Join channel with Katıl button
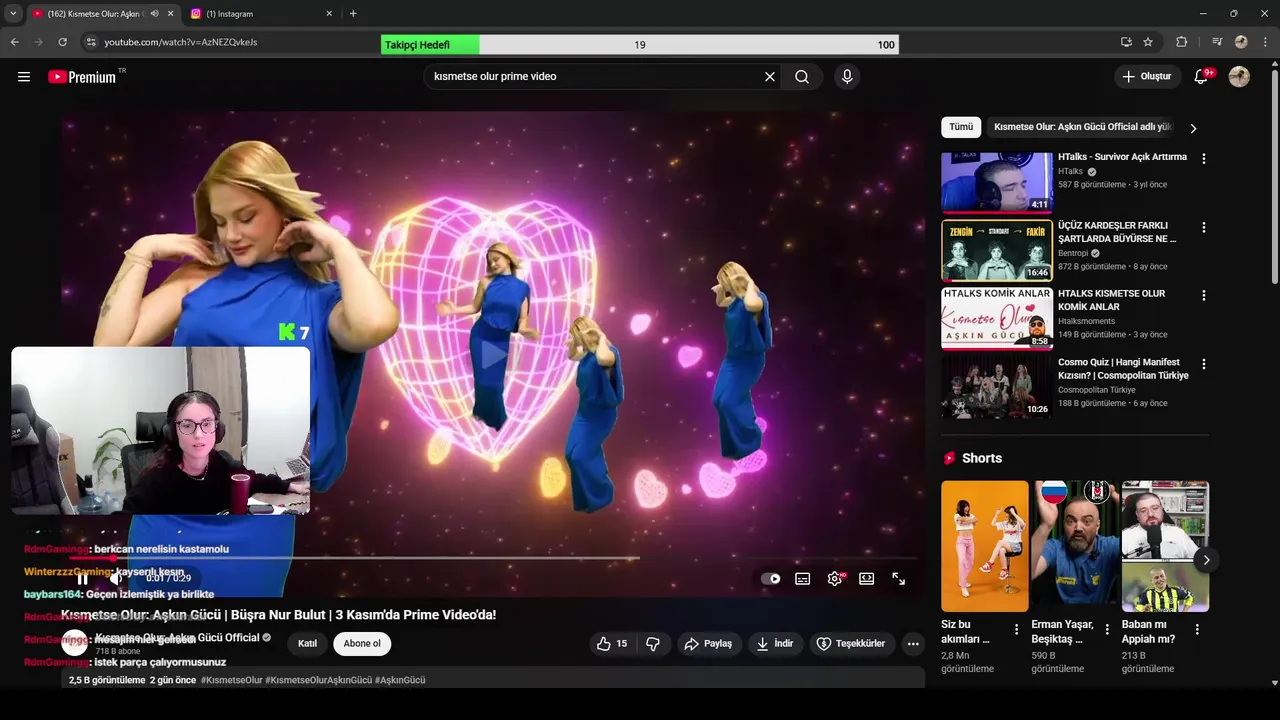 coord(307,644)
